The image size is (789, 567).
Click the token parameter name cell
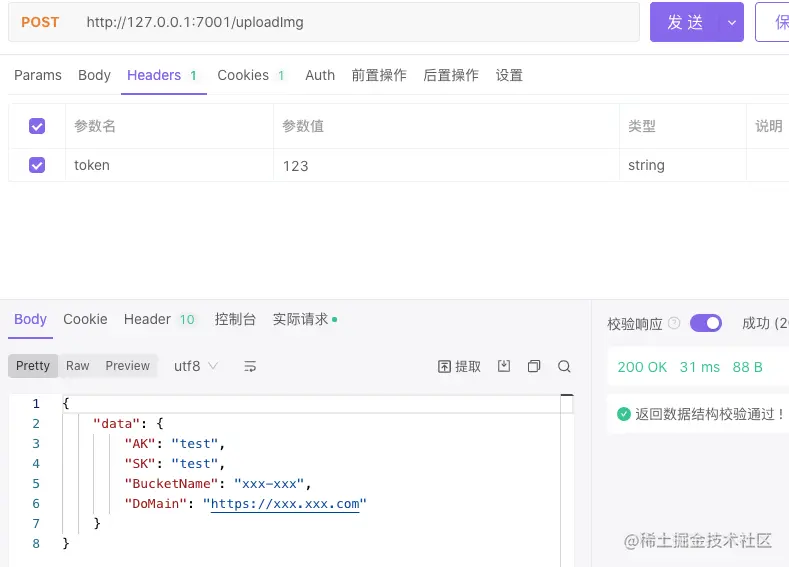pyautogui.click(x=169, y=165)
